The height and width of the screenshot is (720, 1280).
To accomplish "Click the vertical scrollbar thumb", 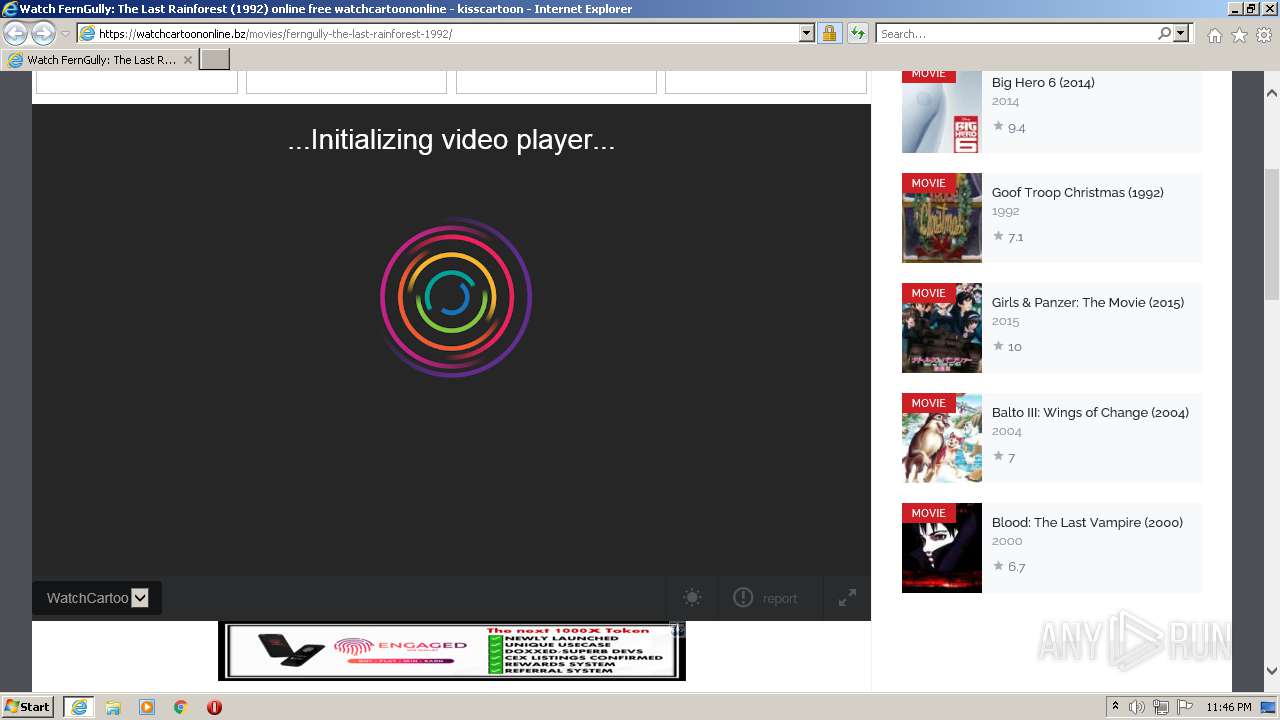I will [1272, 234].
